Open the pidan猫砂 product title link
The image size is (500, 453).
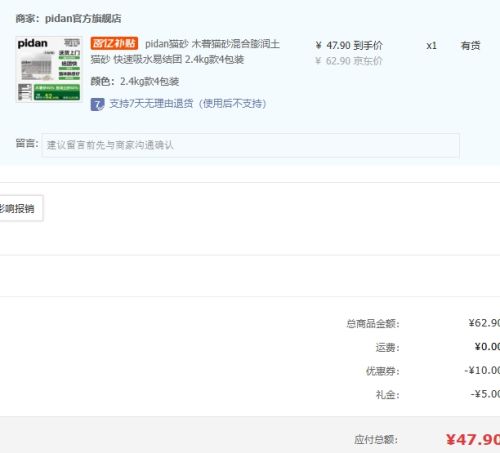[x=185, y=51]
